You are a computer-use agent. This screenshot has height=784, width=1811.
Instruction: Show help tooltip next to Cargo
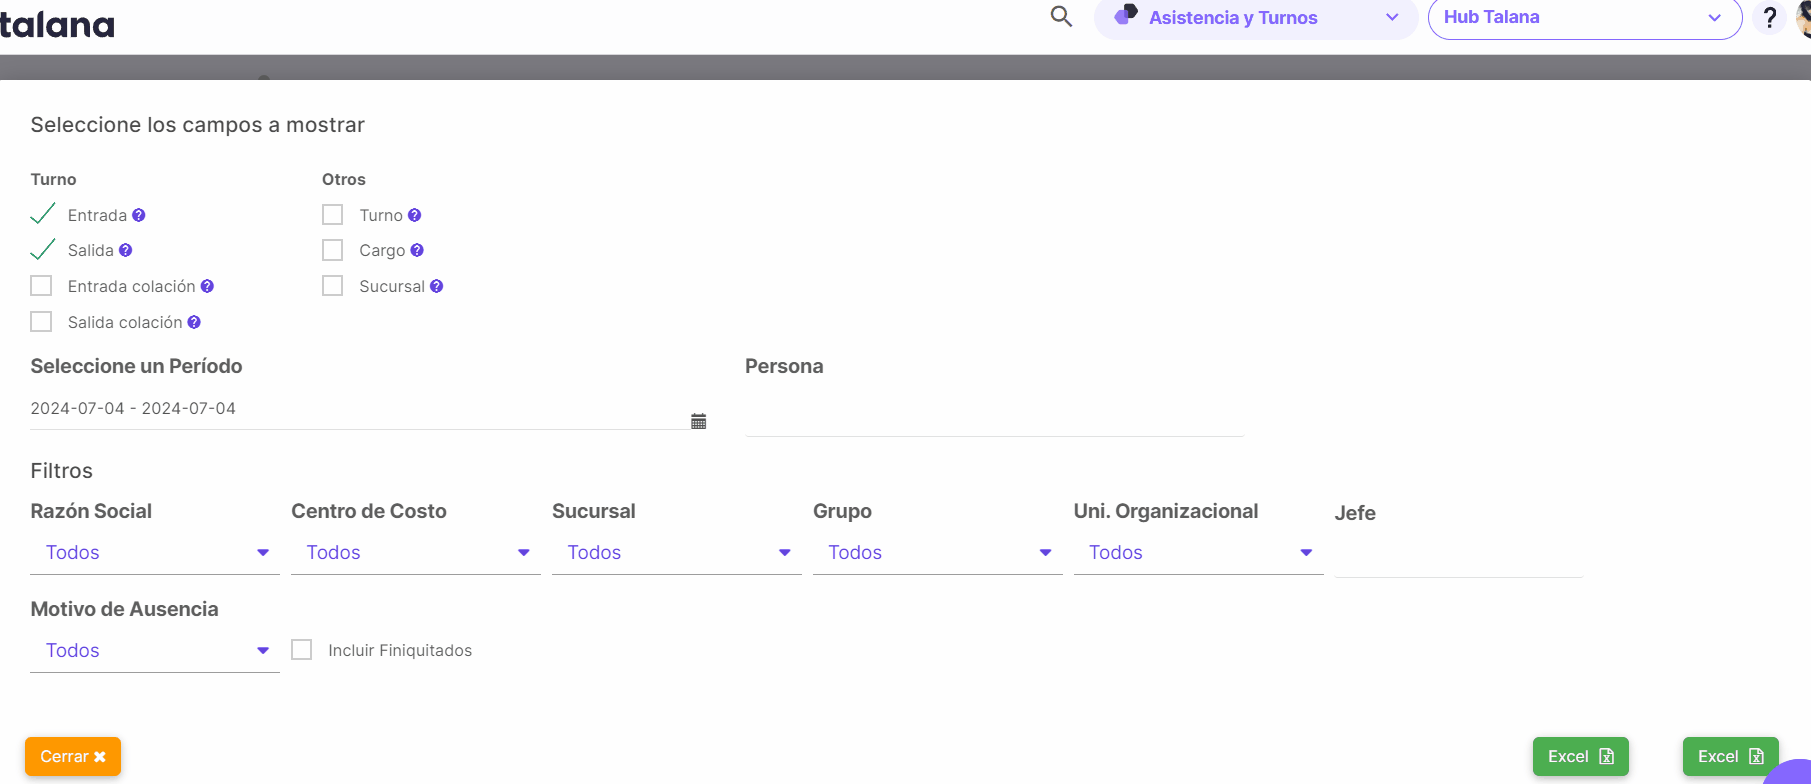(x=417, y=250)
